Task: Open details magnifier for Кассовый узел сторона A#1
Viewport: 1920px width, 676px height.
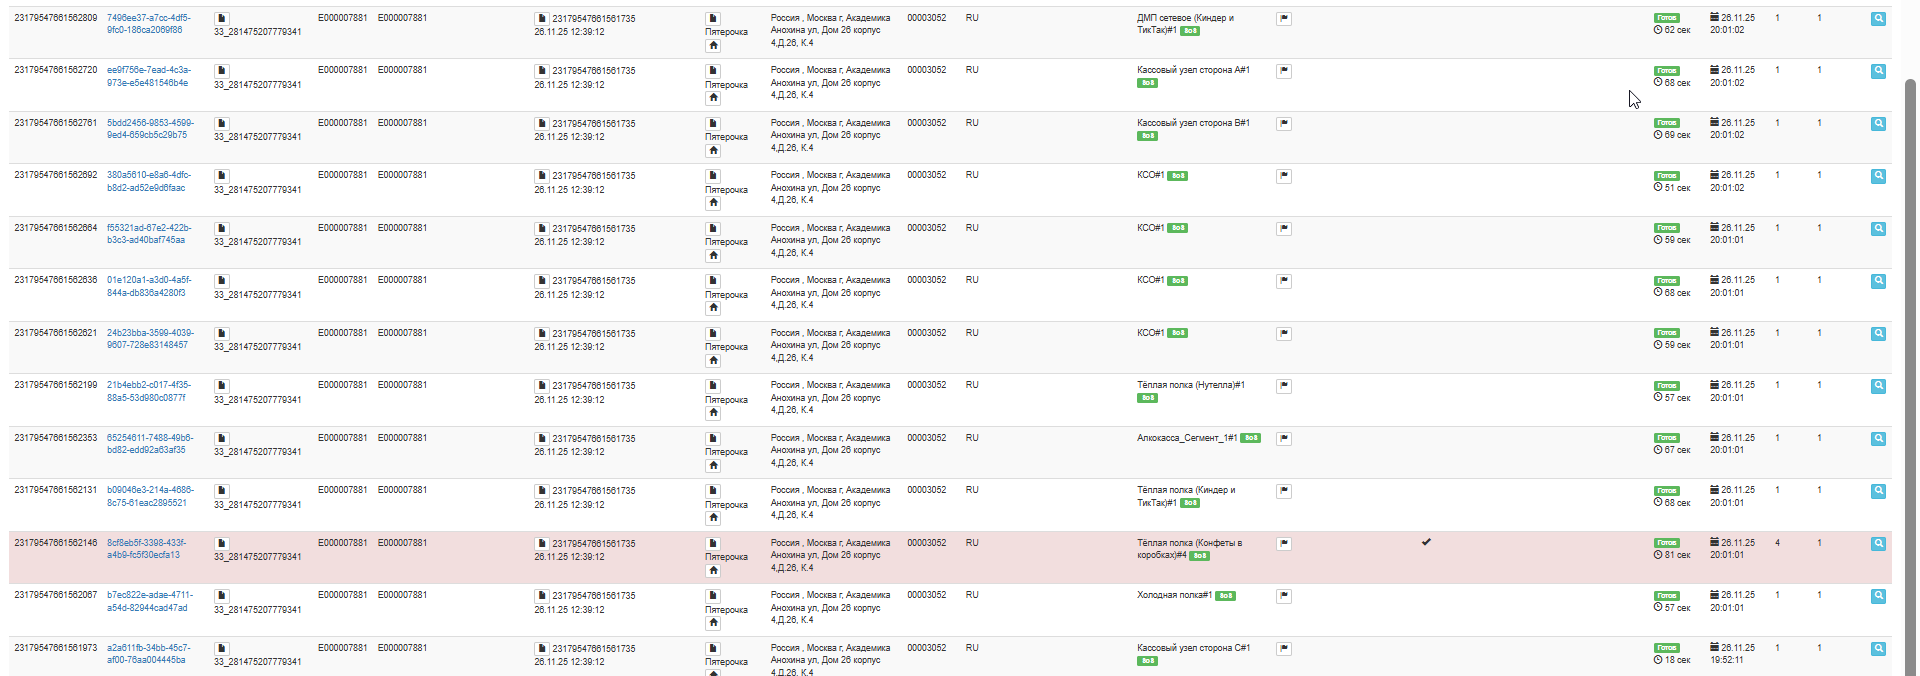Action: tap(1878, 71)
